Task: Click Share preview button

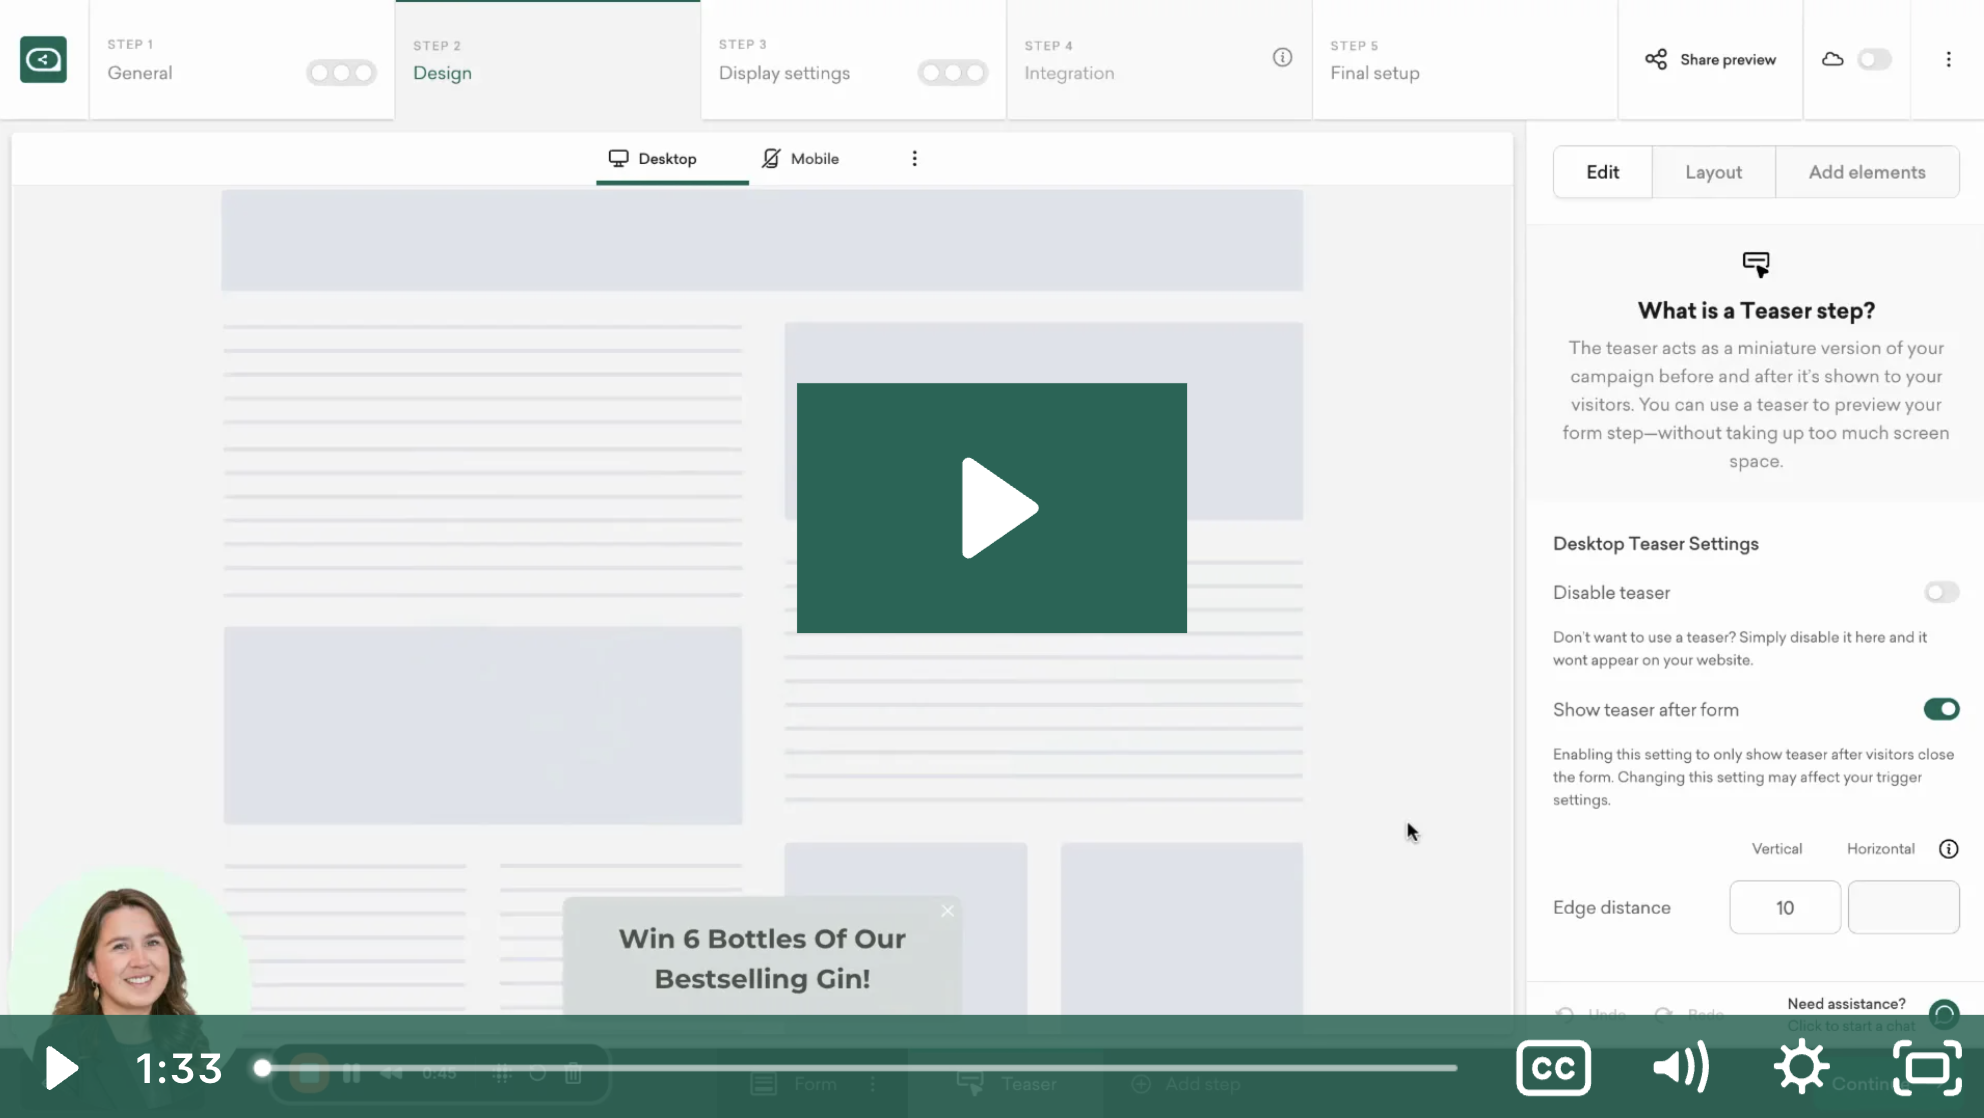Action: (x=1710, y=59)
